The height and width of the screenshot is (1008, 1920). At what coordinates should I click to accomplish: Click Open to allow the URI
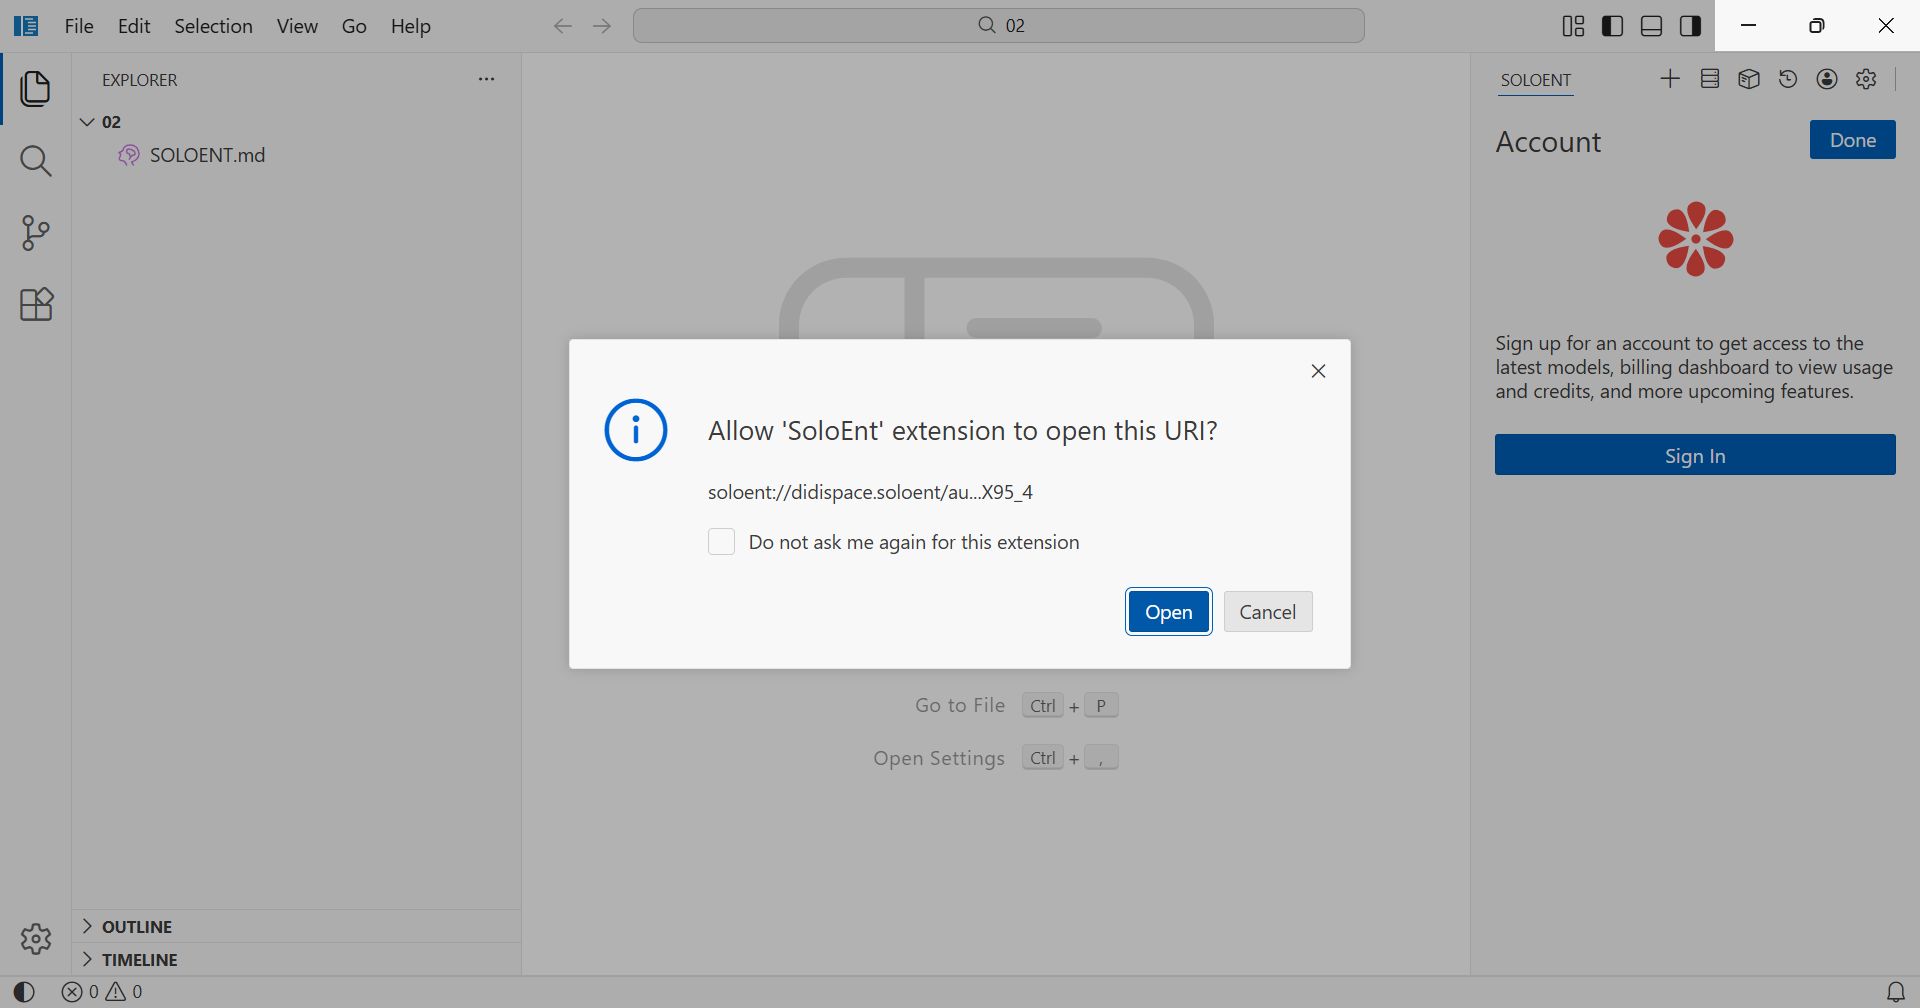[1169, 612]
